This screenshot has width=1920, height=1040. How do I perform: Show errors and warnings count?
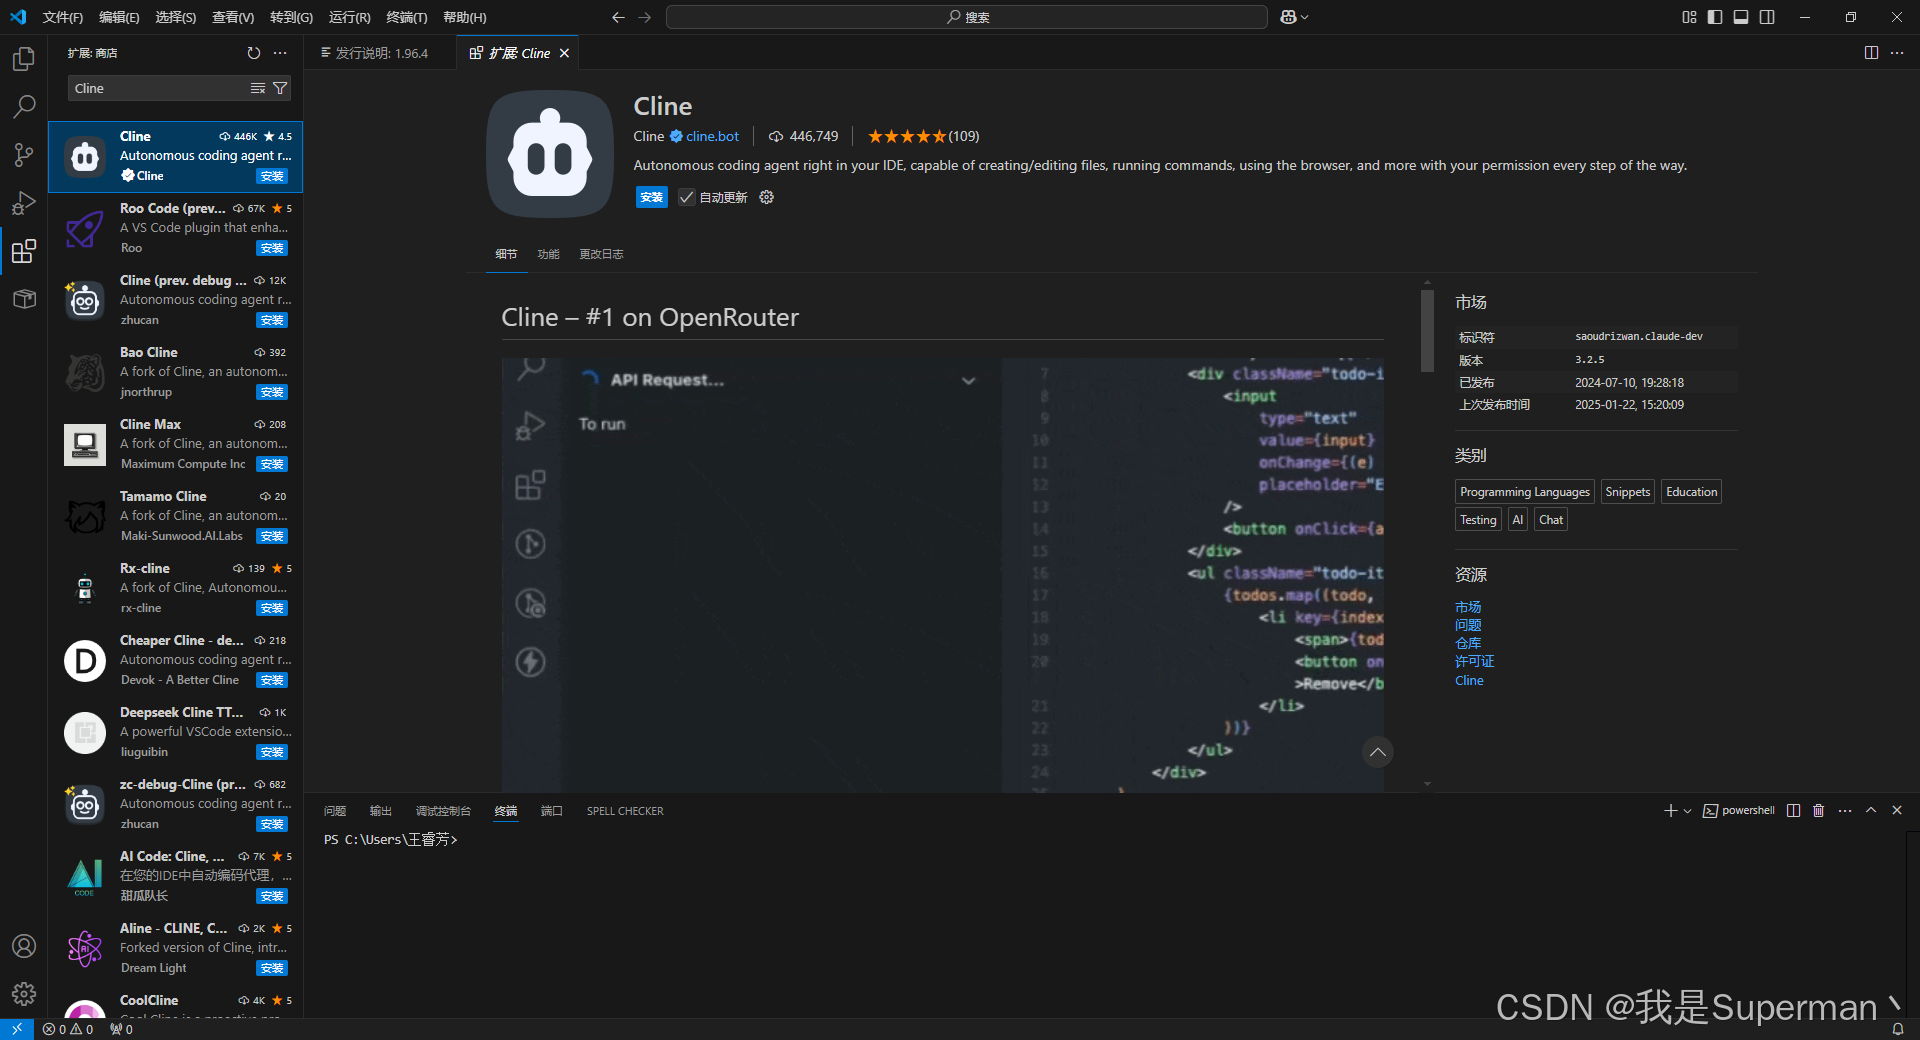68,1029
